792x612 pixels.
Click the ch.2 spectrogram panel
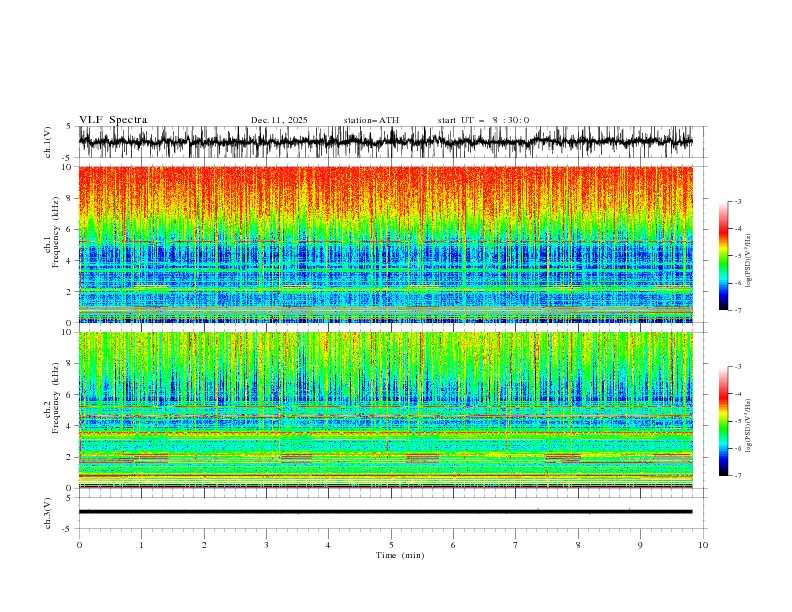386,410
